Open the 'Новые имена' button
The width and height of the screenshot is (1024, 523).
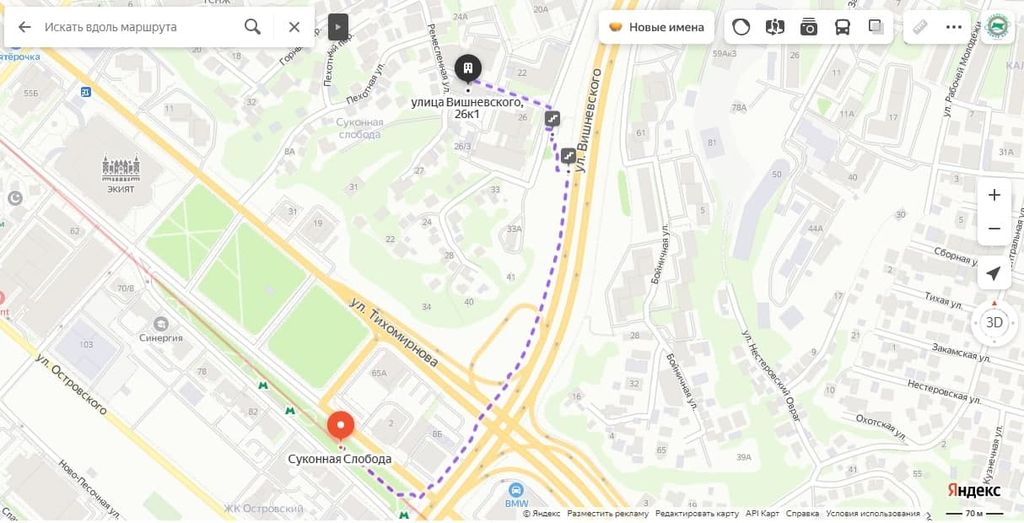click(x=656, y=27)
